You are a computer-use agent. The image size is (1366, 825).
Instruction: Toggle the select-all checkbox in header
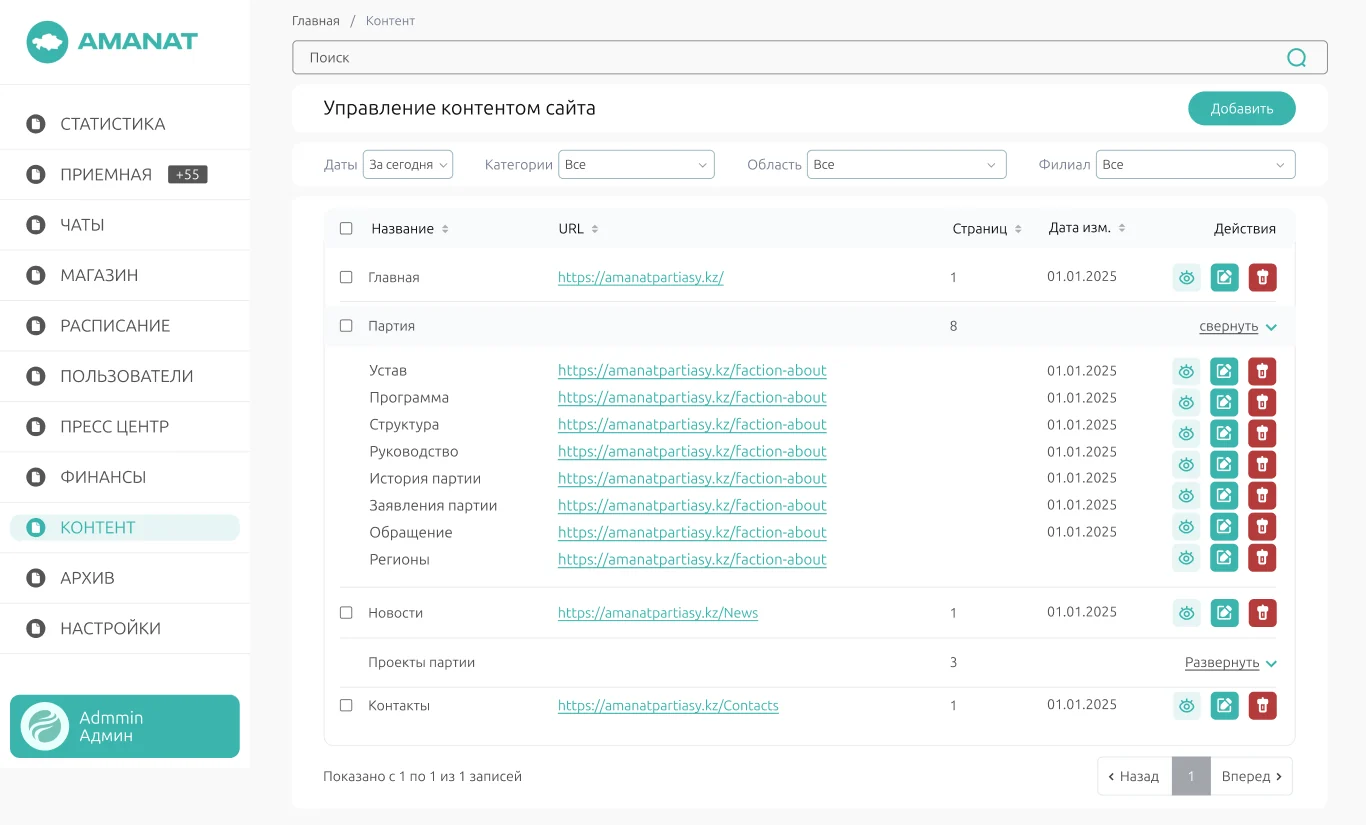pyautogui.click(x=346, y=229)
